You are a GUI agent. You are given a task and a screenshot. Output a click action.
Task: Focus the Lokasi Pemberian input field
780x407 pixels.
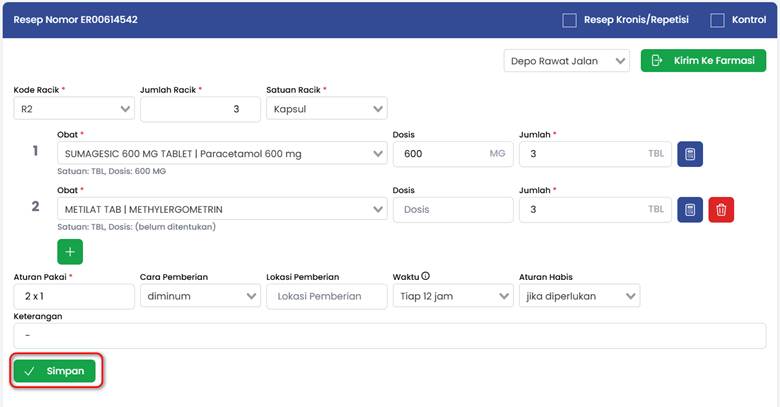[326, 296]
